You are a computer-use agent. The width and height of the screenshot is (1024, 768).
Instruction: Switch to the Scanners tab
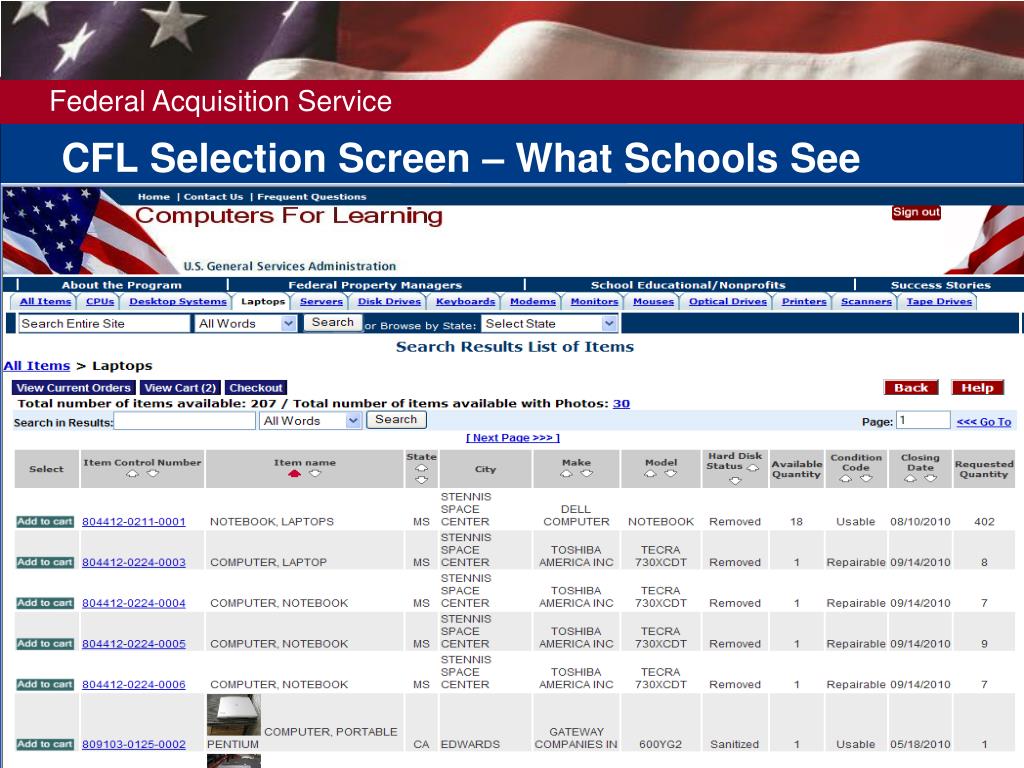tap(866, 301)
